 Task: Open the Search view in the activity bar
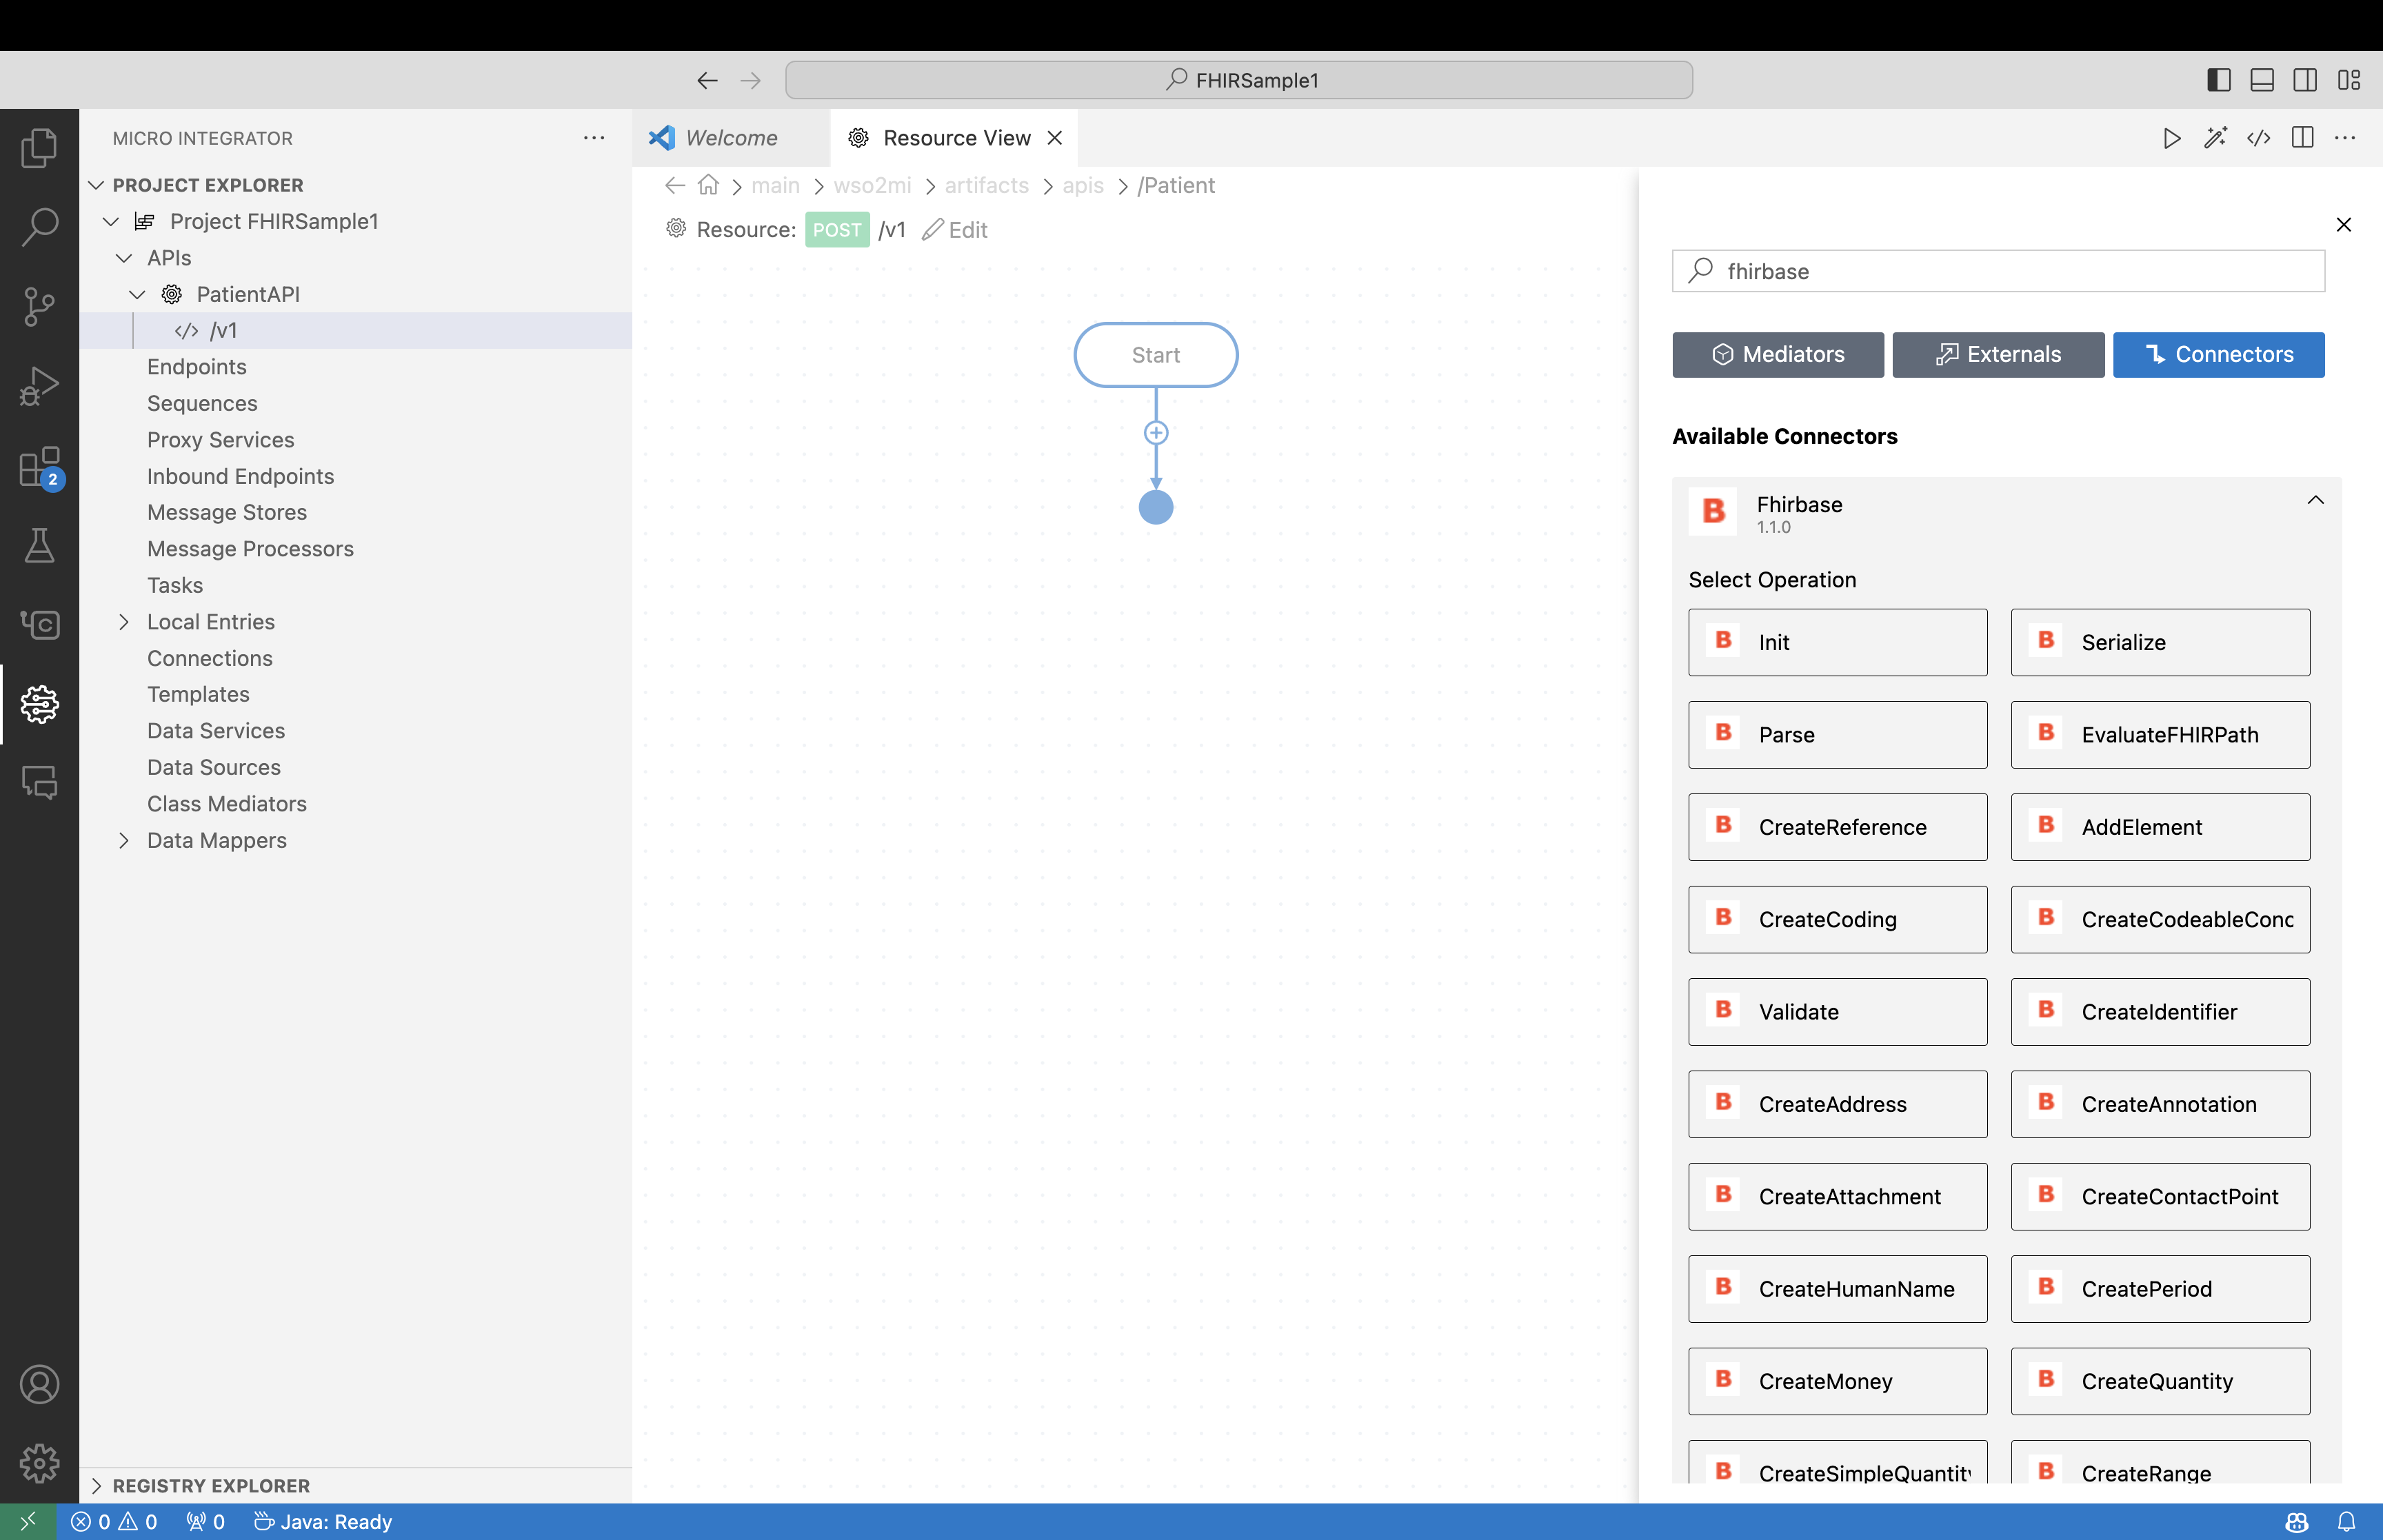point(39,227)
